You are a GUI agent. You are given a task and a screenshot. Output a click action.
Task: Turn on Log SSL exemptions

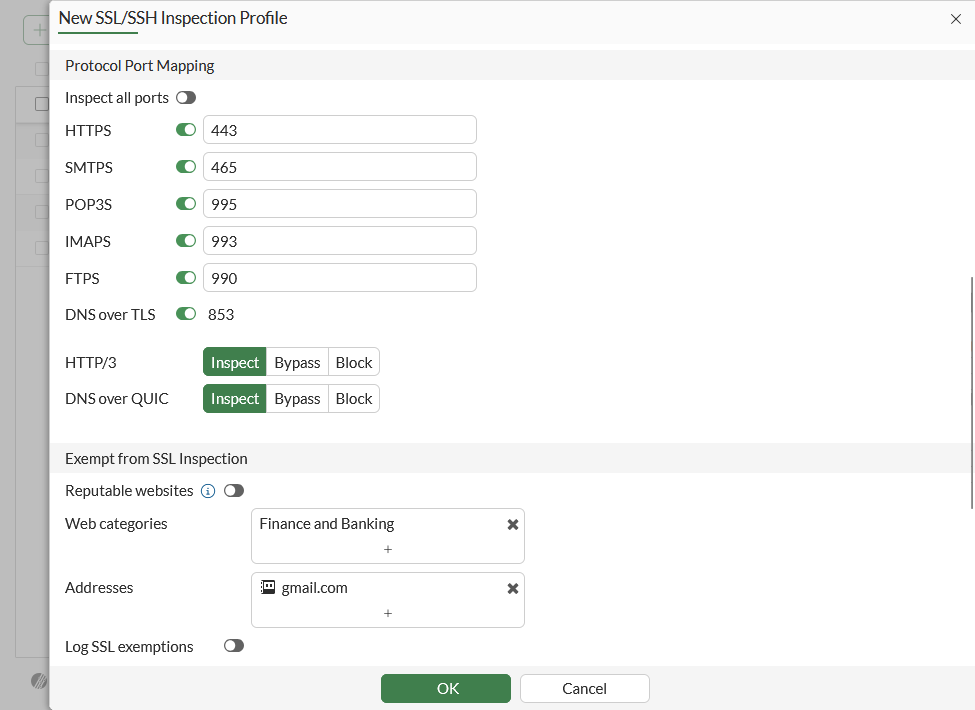click(234, 646)
